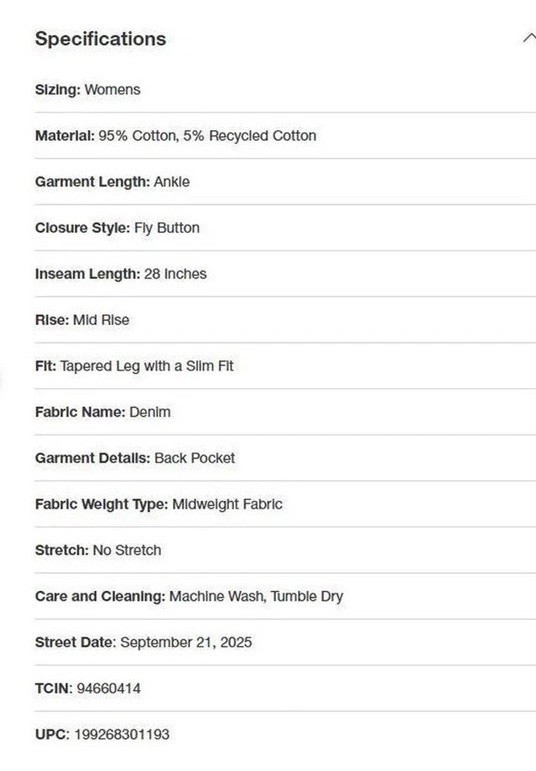This screenshot has height=771, width=536.
Task: Click the Fabric Name: Denim row
Action: click(x=285, y=412)
